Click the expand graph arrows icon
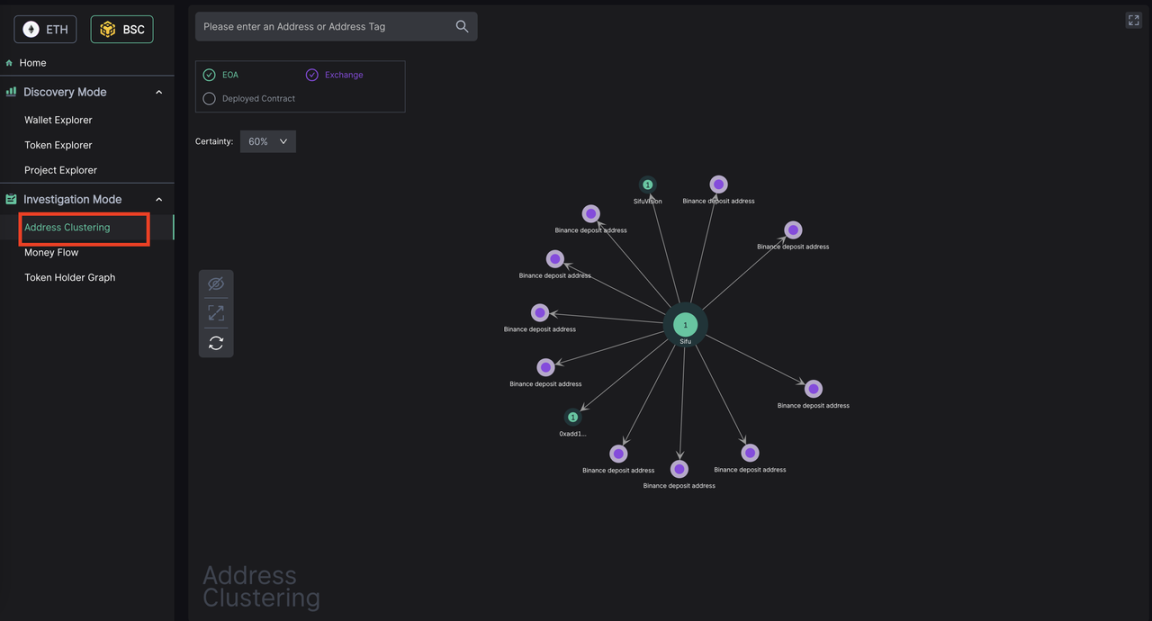This screenshot has width=1152, height=621. point(216,313)
